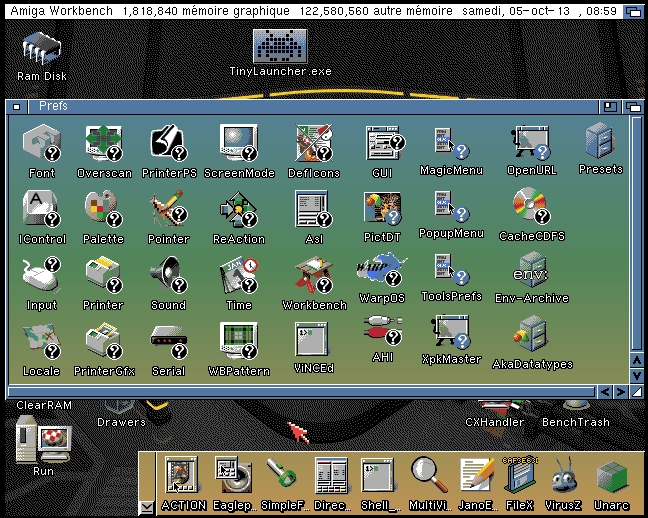The height and width of the screenshot is (518, 648).
Task: Click the Prefs horizontal scrollbar
Action: (x=302, y=391)
